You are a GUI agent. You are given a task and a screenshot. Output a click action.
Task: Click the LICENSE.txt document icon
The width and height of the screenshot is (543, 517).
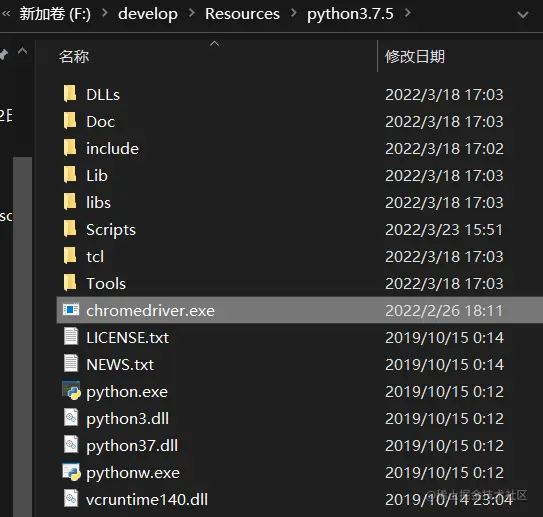point(71,337)
